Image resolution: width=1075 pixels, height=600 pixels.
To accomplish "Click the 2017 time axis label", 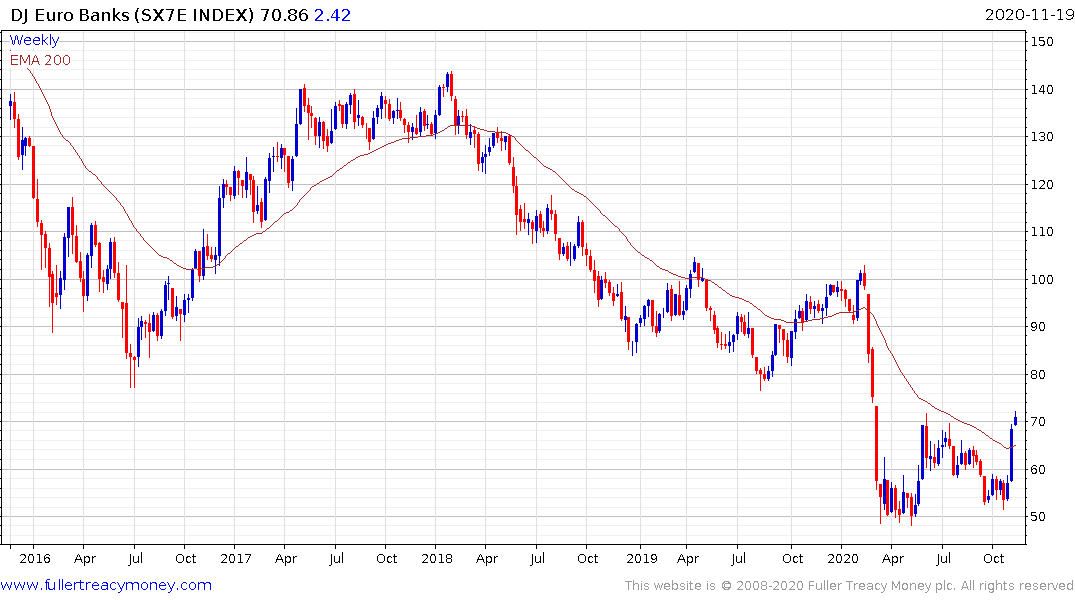I will pos(236,558).
